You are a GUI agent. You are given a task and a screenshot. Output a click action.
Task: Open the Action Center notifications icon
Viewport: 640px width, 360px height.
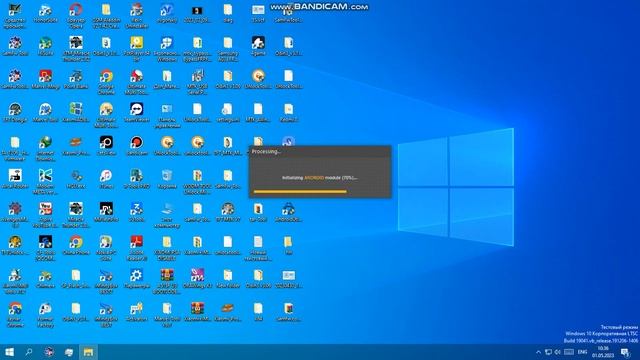625,352
